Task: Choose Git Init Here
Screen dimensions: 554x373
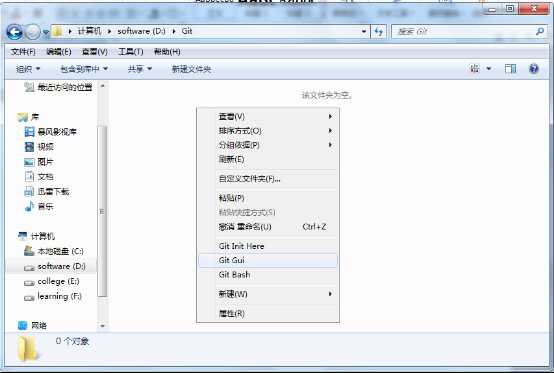Action: click(x=268, y=246)
